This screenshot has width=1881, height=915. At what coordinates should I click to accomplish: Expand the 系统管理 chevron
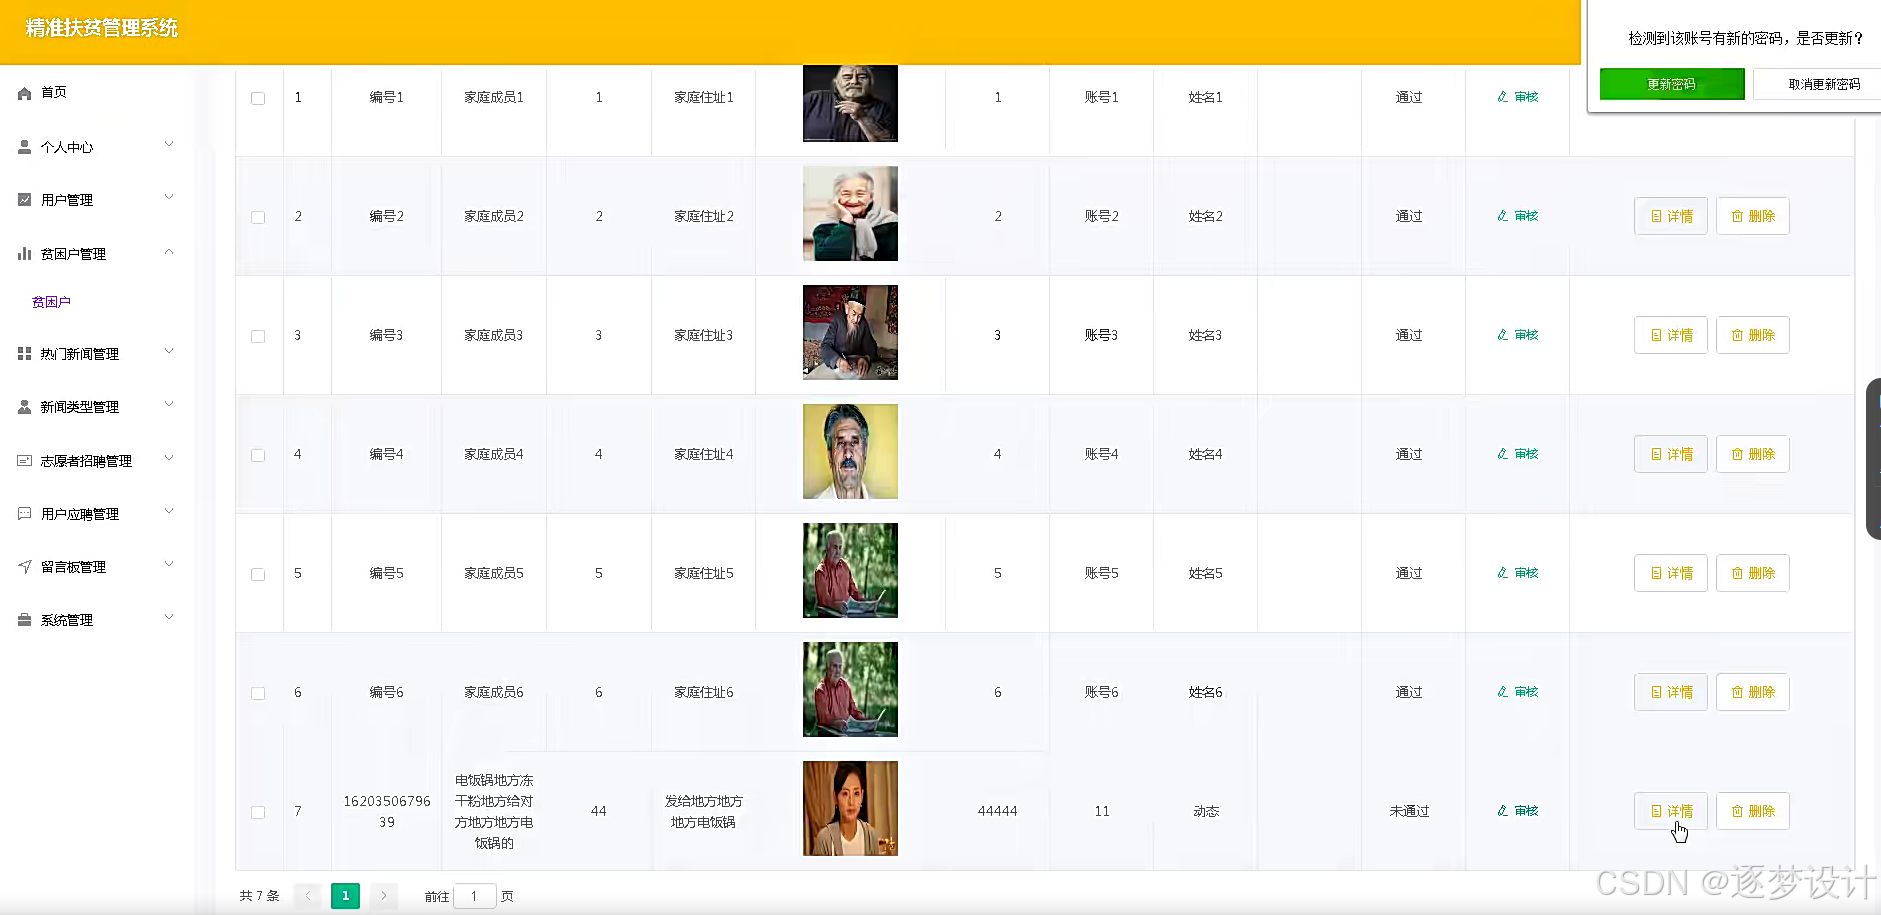[169, 618]
